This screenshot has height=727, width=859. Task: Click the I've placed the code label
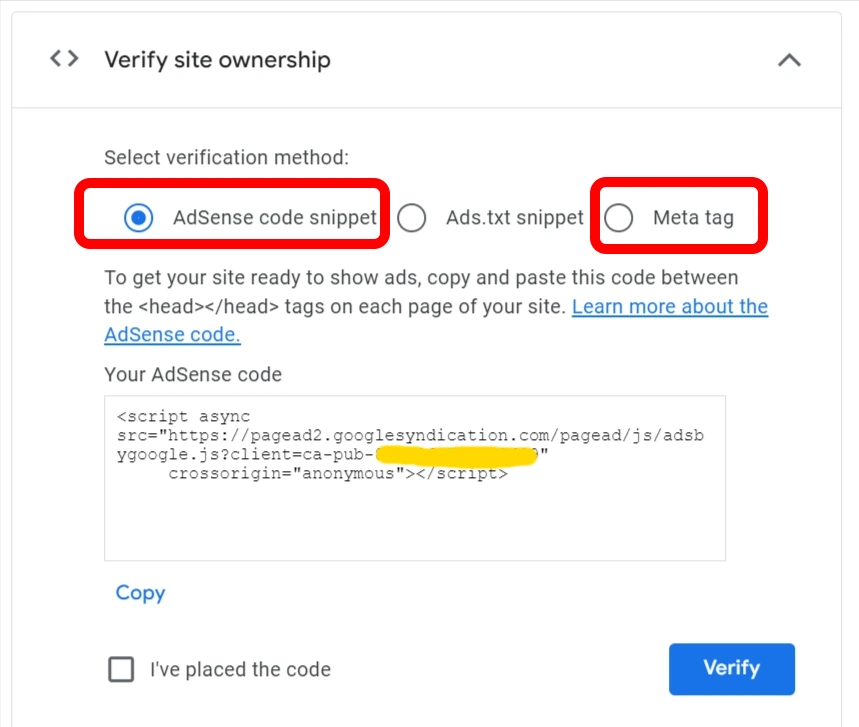click(240, 670)
